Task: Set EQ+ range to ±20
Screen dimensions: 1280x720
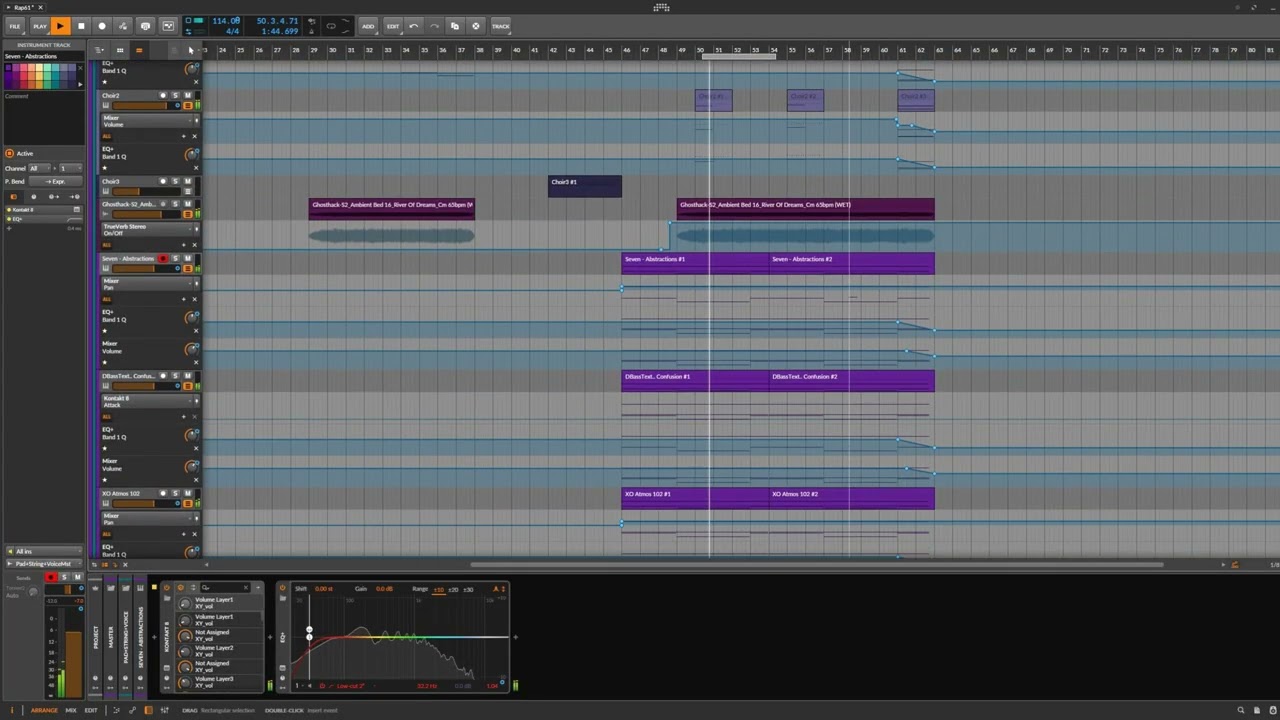Action: coord(453,589)
